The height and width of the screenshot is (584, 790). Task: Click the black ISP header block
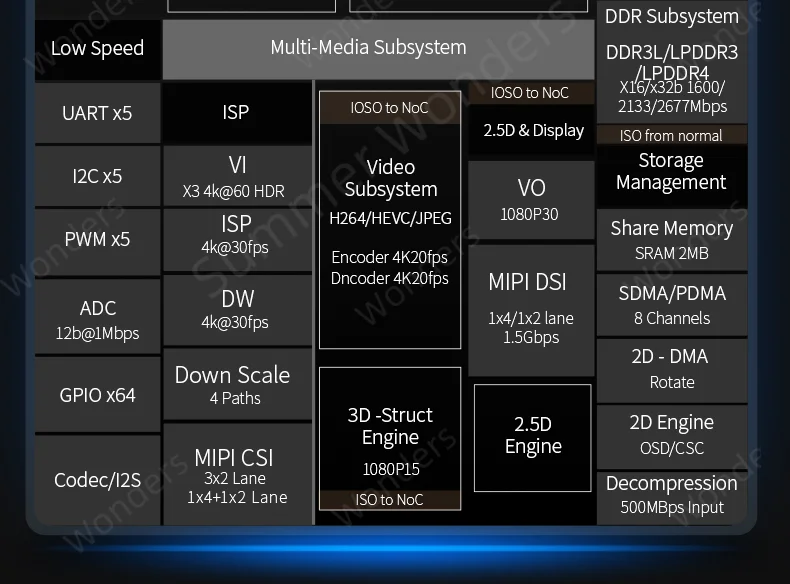pyautogui.click(x=237, y=112)
